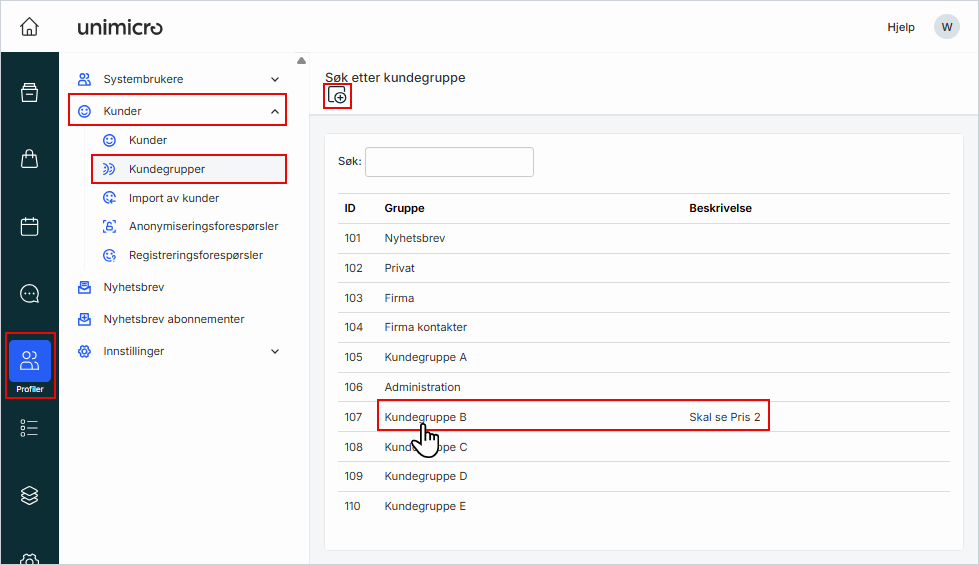This screenshot has height=565, width=979.
Task: Open the chat bubble icon in left rail
Action: tap(29, 293)
